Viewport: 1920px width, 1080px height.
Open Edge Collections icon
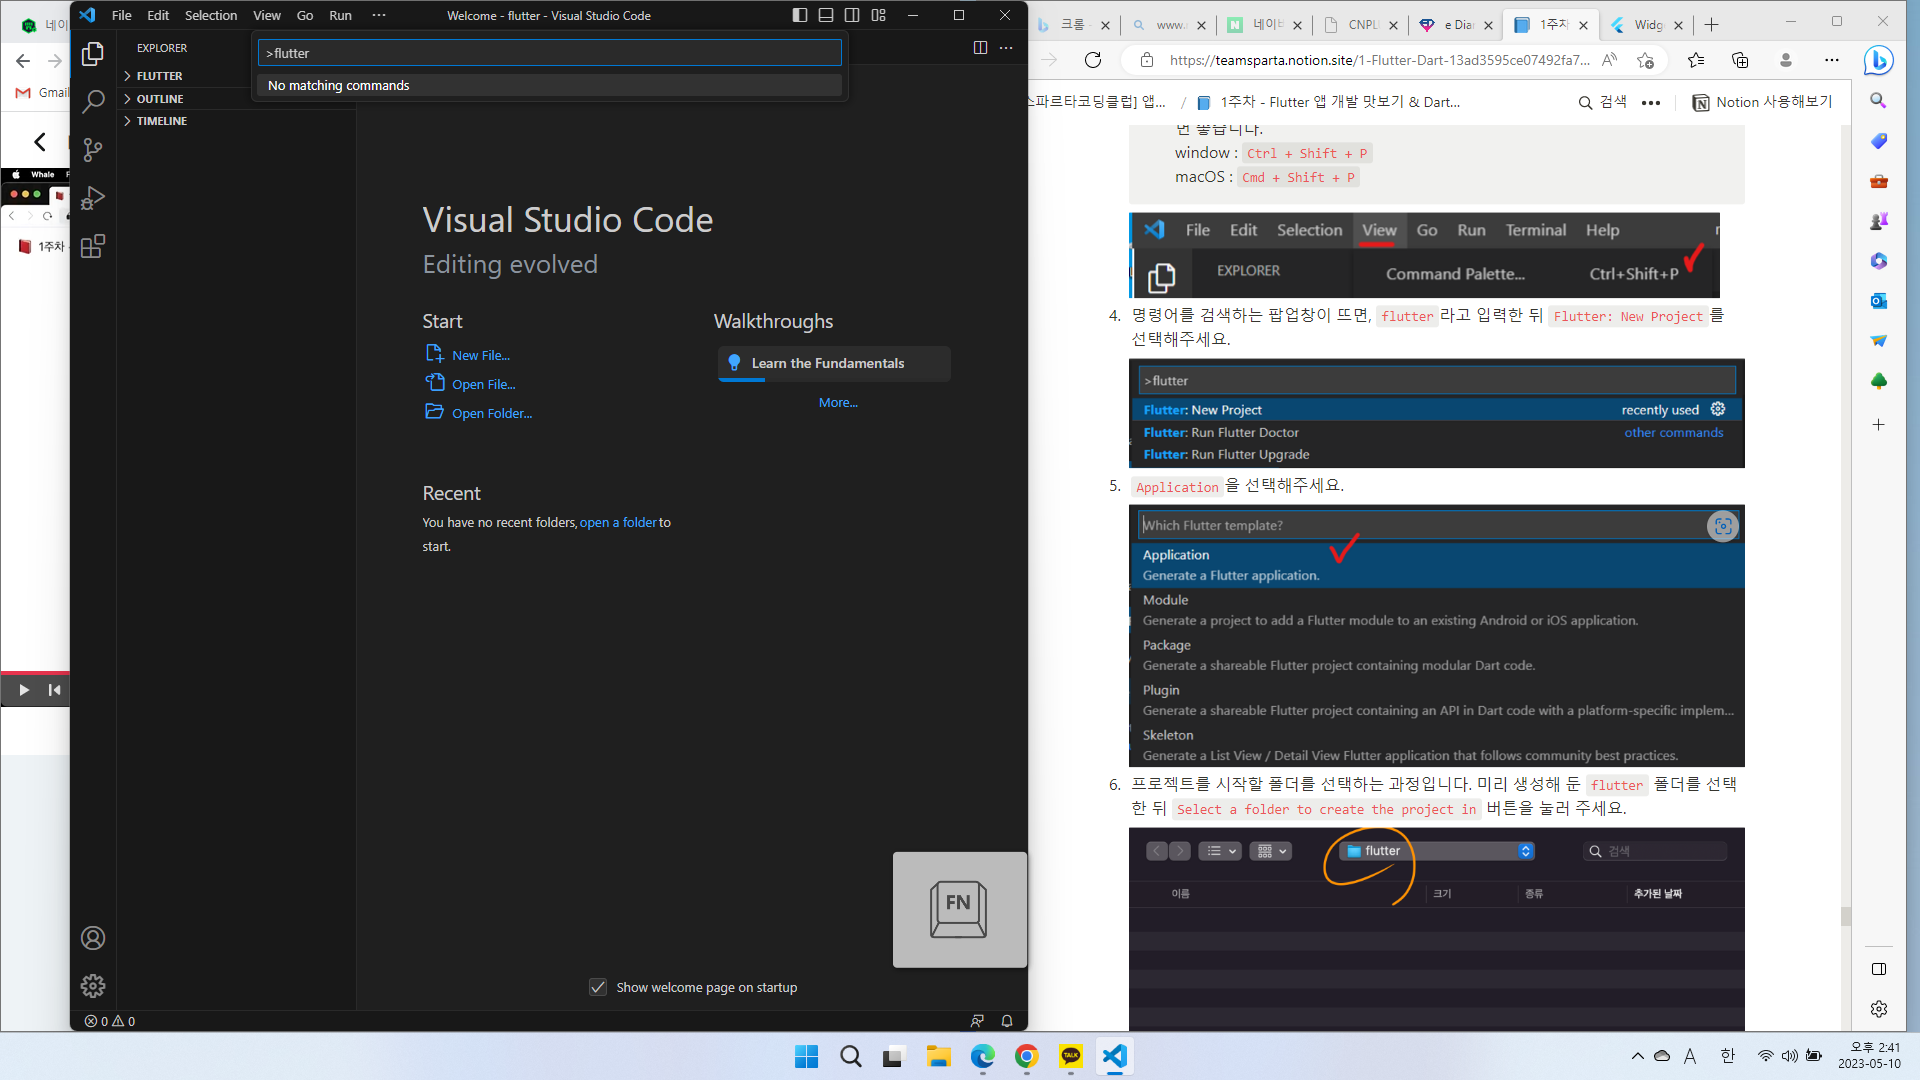[x=1740, y=60]
